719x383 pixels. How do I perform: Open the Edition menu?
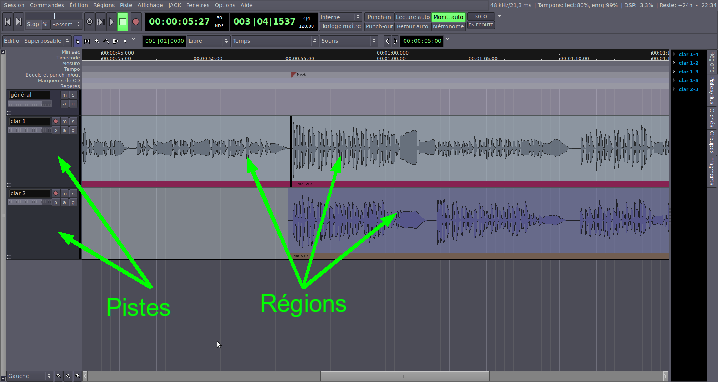[x=79, y=5]
